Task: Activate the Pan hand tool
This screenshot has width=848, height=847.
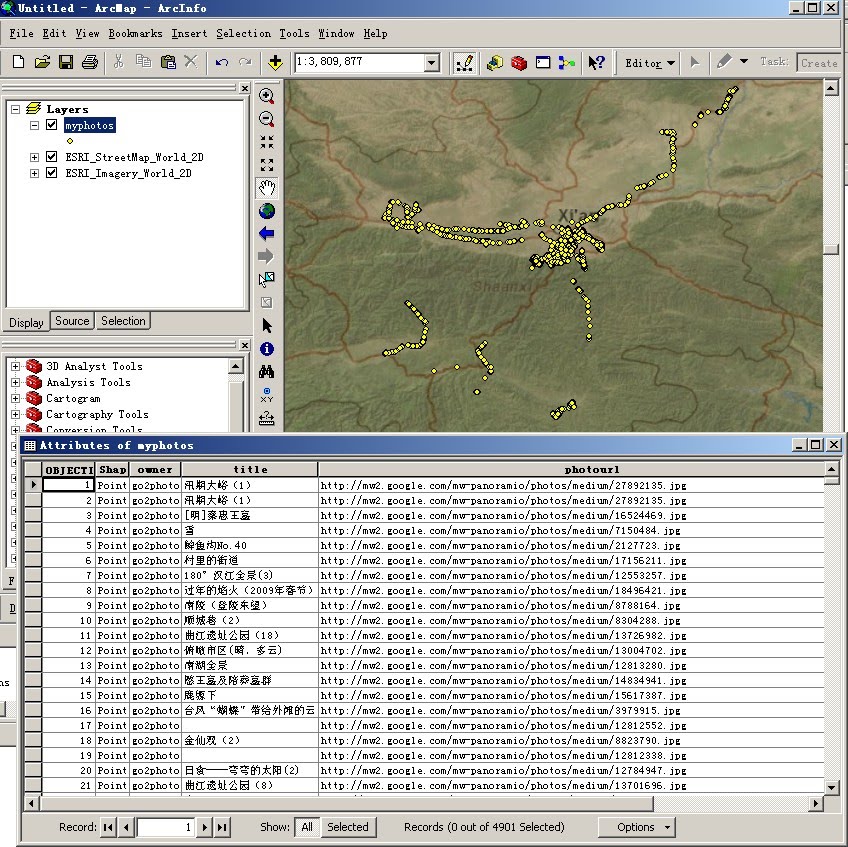Action: 266,188
